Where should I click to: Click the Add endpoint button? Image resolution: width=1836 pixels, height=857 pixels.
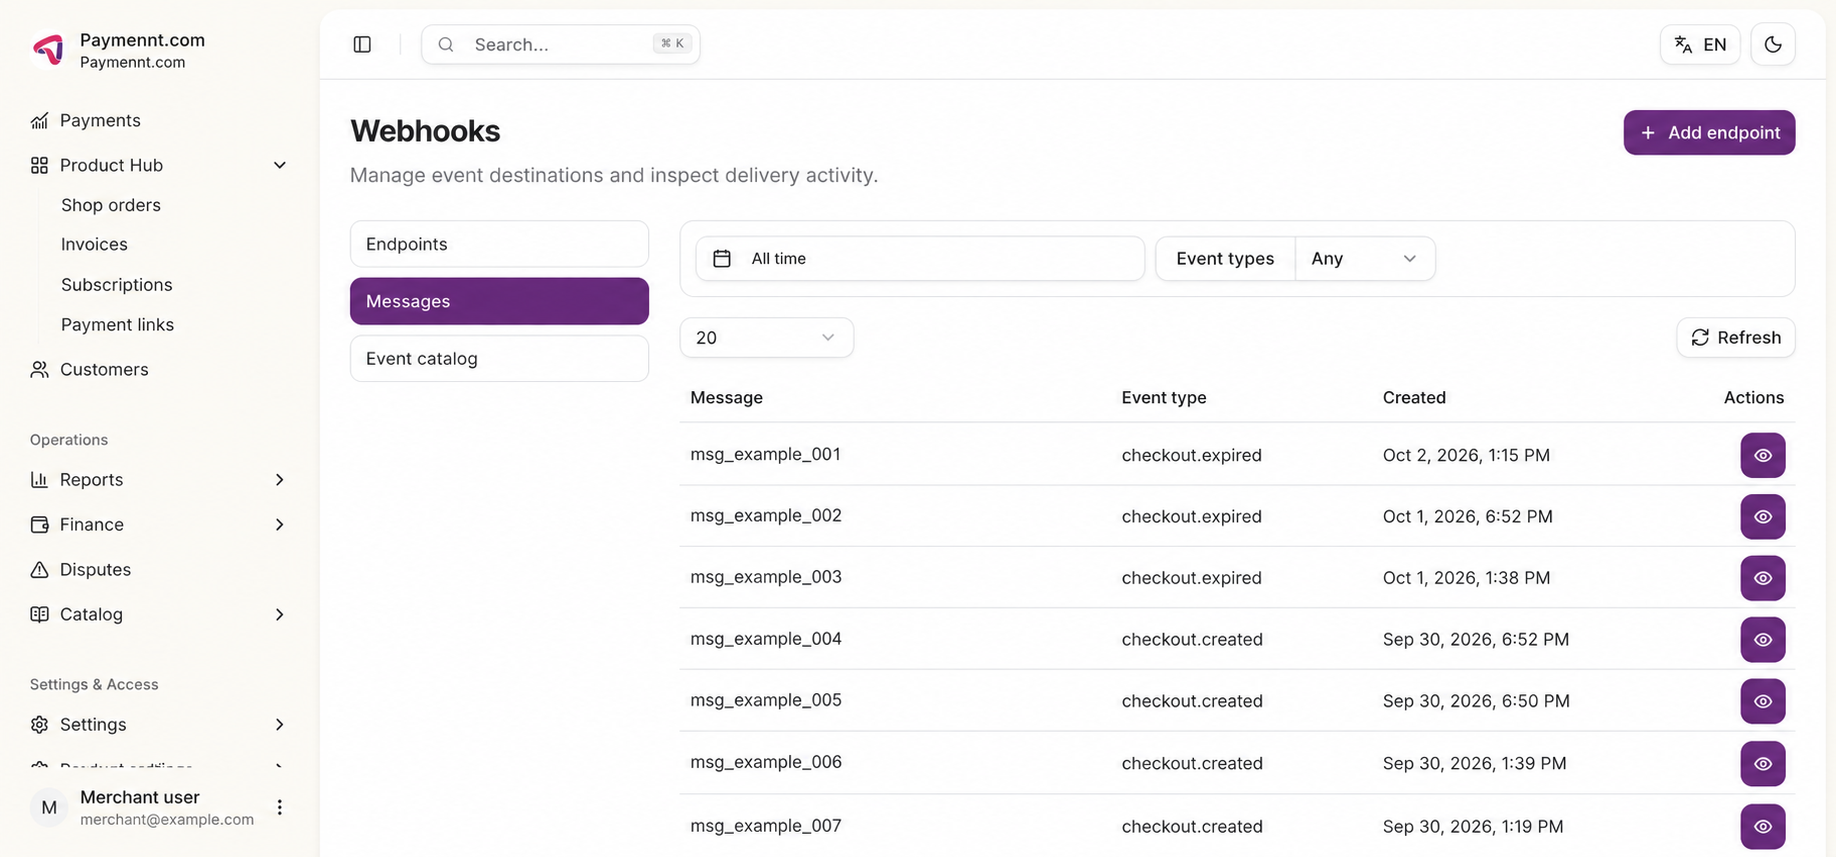(x=1709, y=133)
